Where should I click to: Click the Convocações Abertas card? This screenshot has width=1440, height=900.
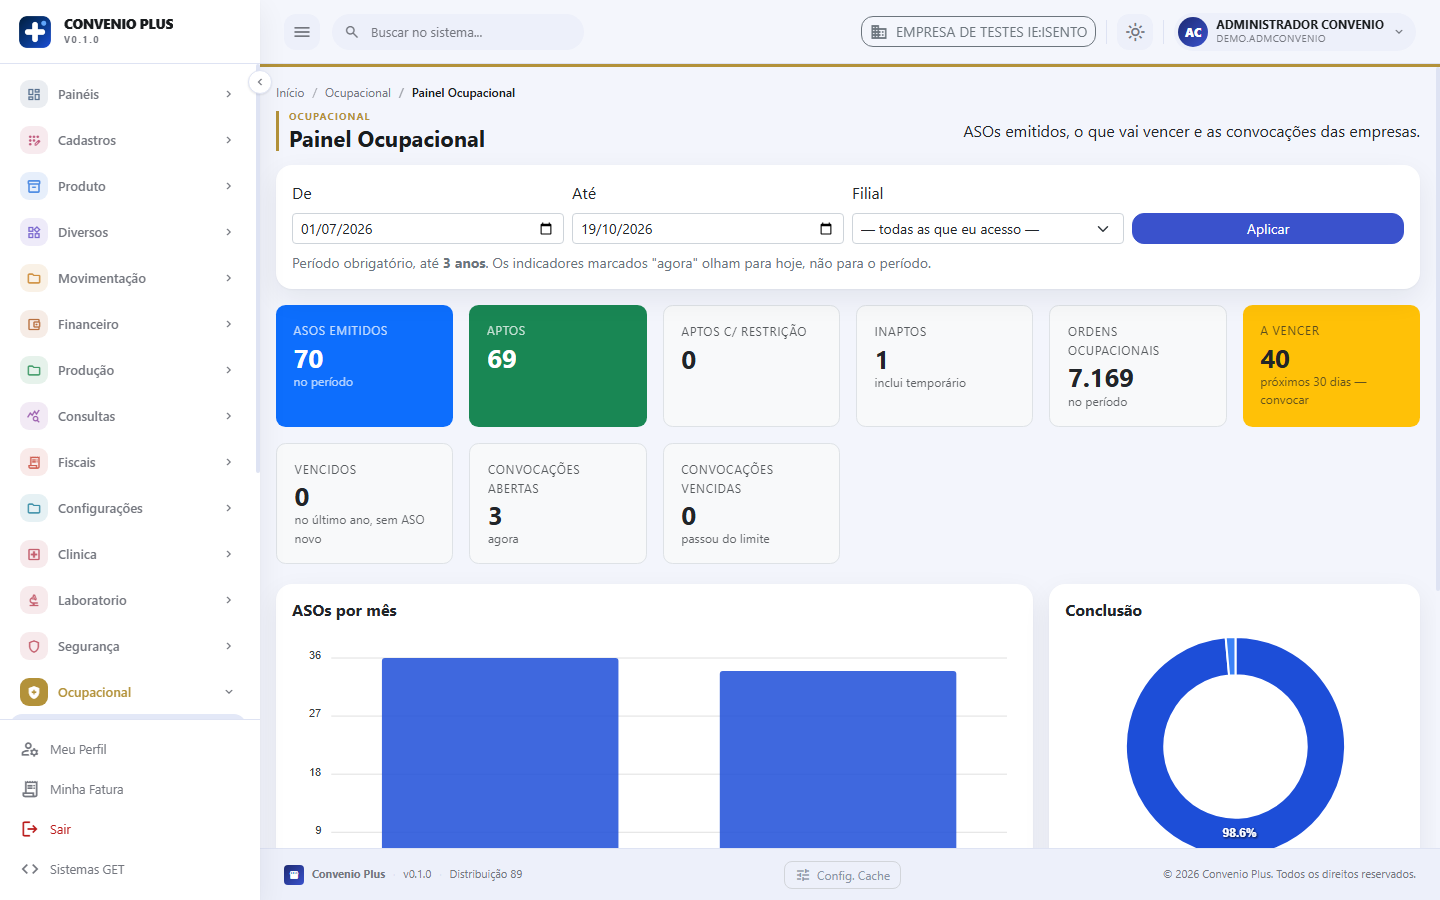click(x=558, y=503)
